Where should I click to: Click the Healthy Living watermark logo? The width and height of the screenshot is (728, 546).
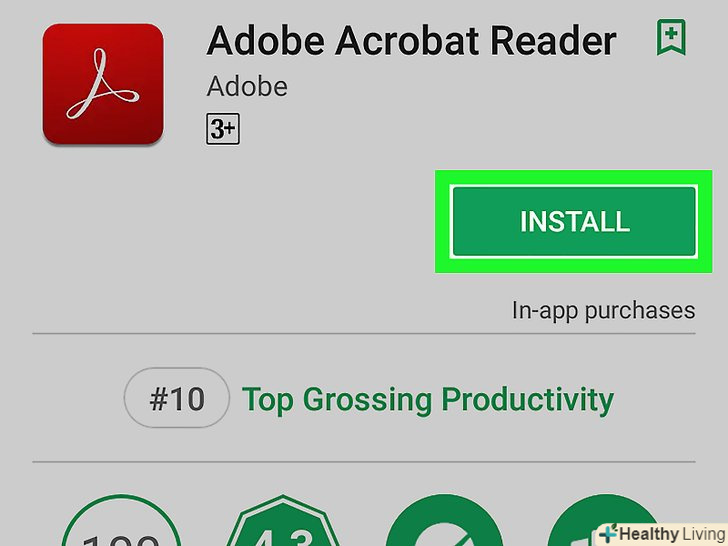coord(663,533)
